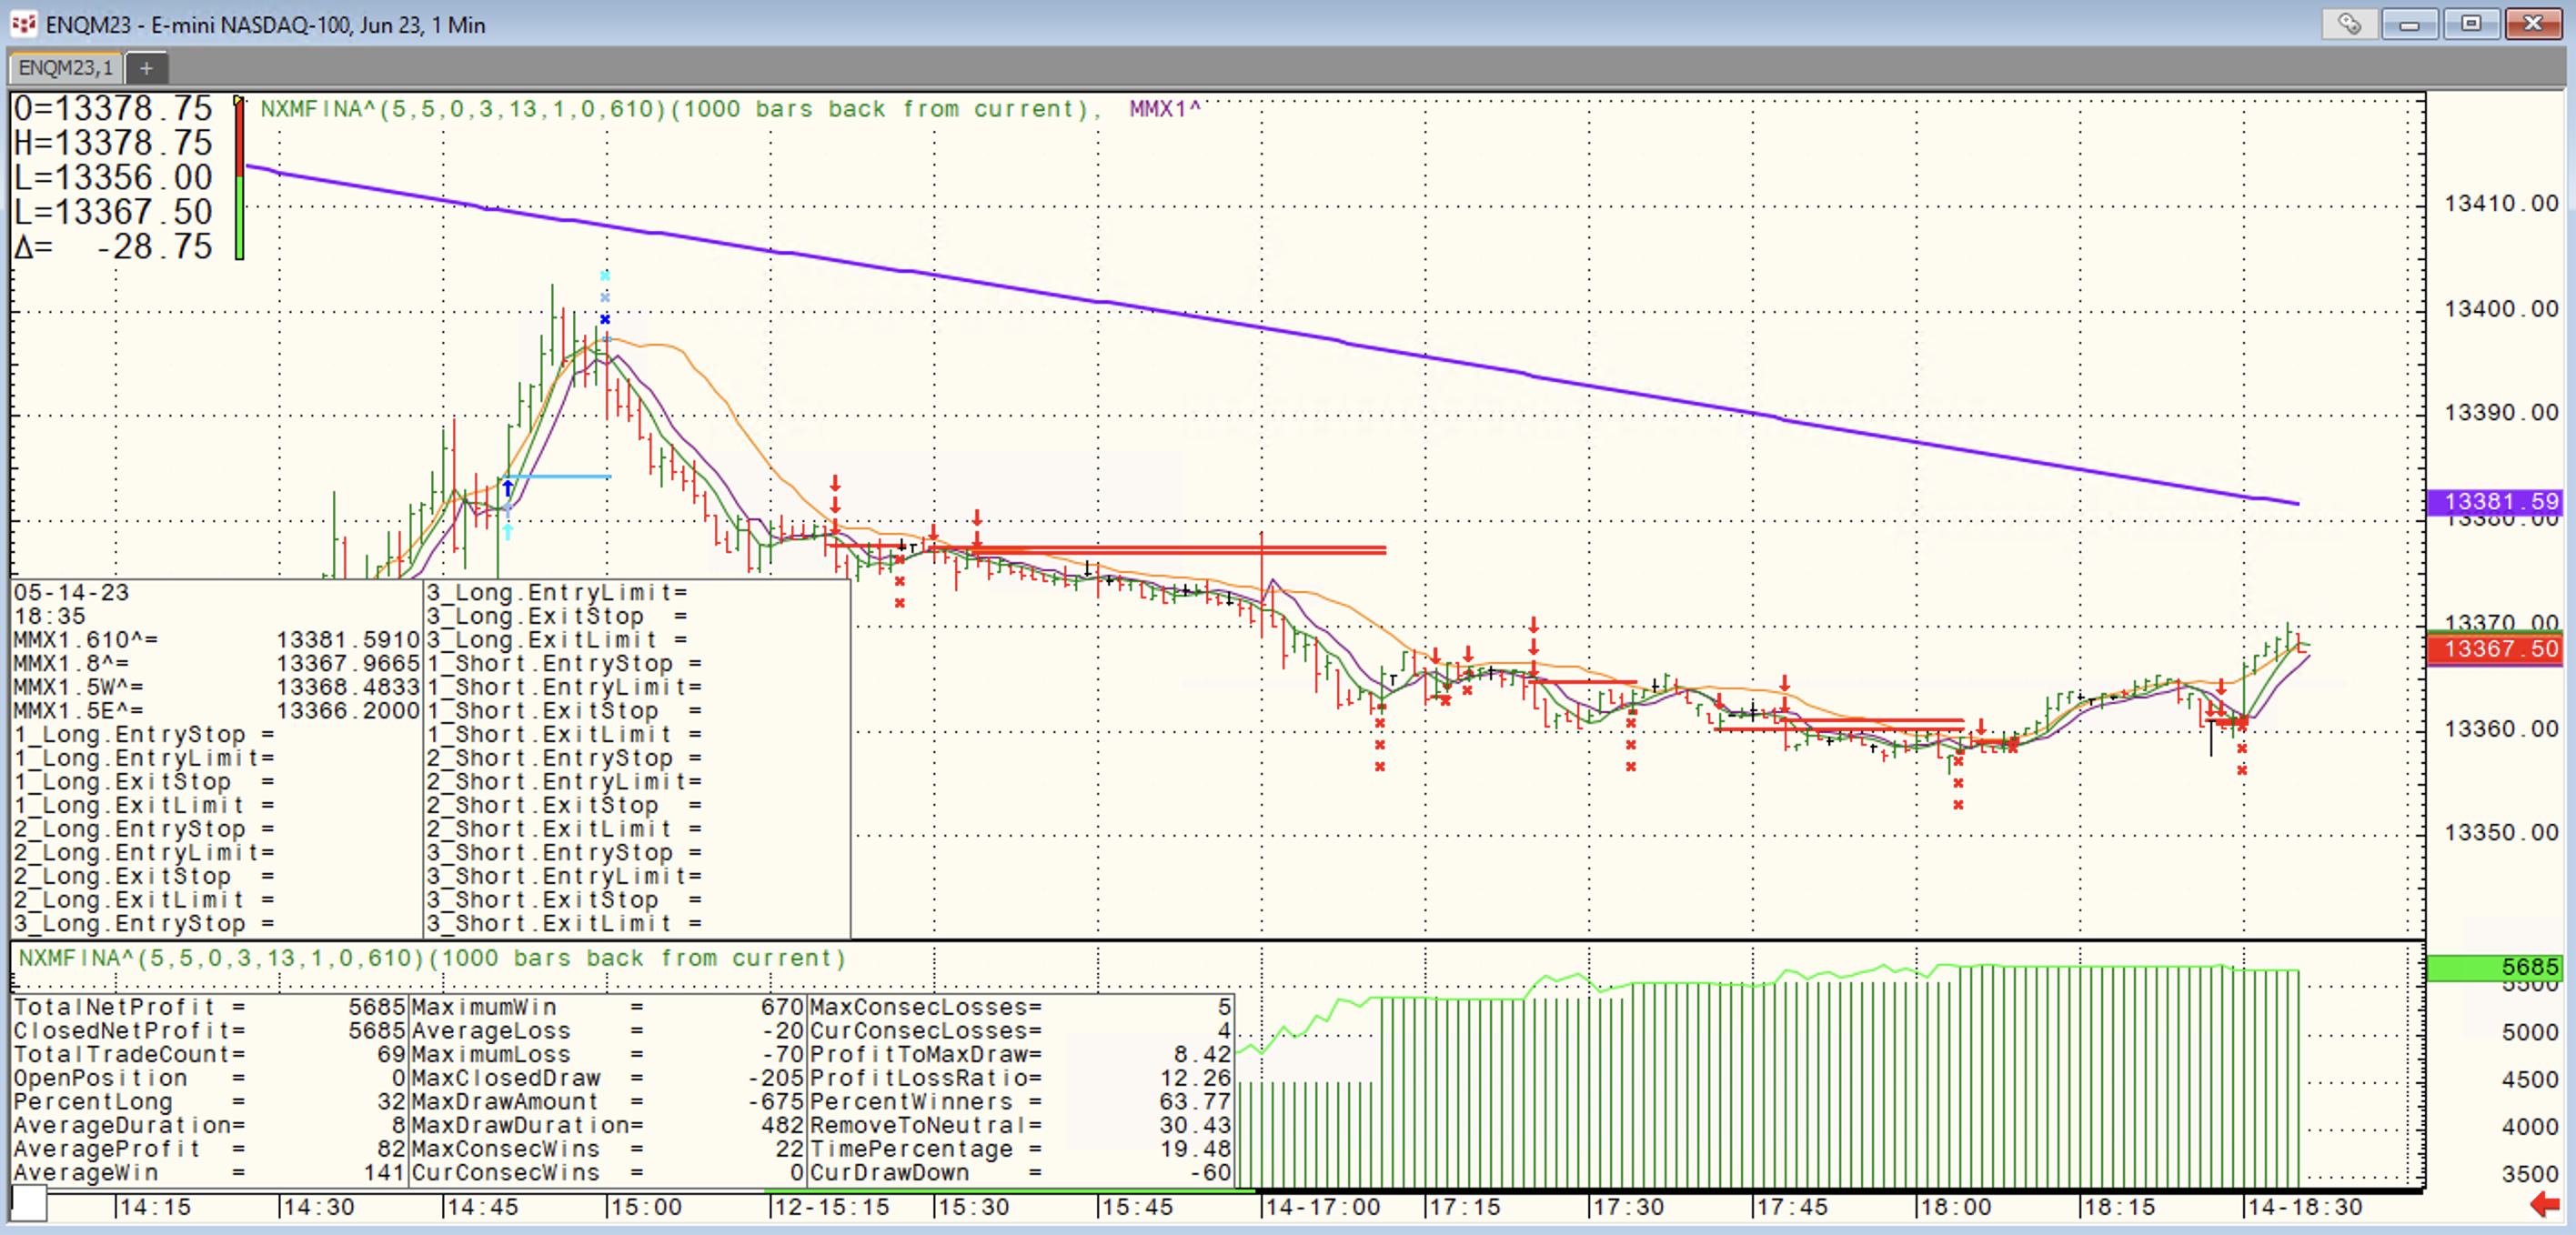This screenshot has height=1235, width=2576.
Task: Click the MMX1.8^= 13367.9665 readout
Action: pyautogui.click(x=216, y=664)
